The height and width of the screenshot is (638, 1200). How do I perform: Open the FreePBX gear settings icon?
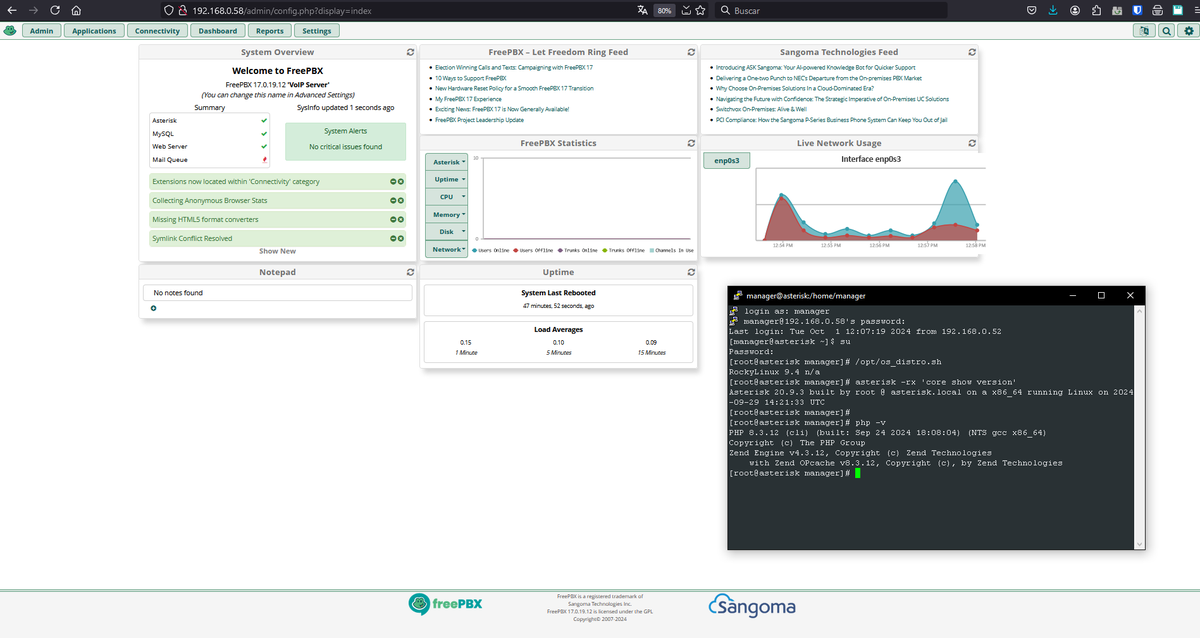click(x=1187, y=31)
